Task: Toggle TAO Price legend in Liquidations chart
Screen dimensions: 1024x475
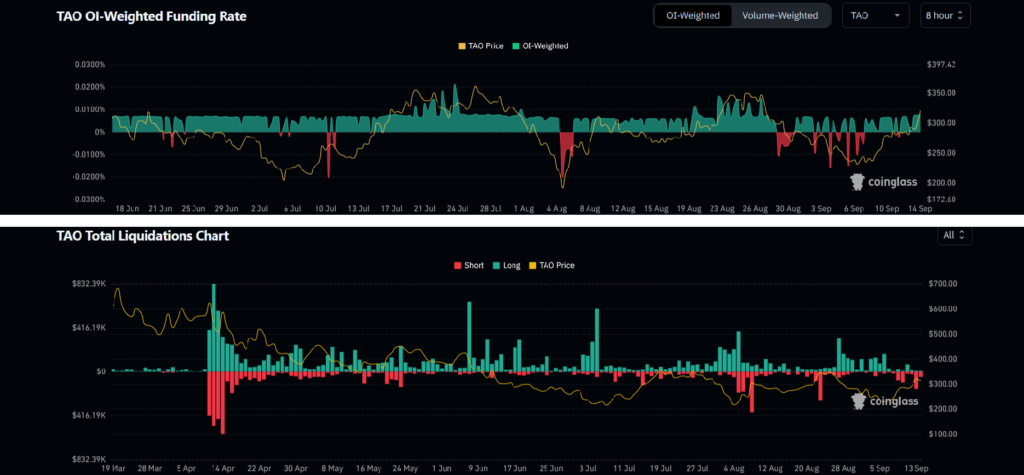Action: click(552, 265)
